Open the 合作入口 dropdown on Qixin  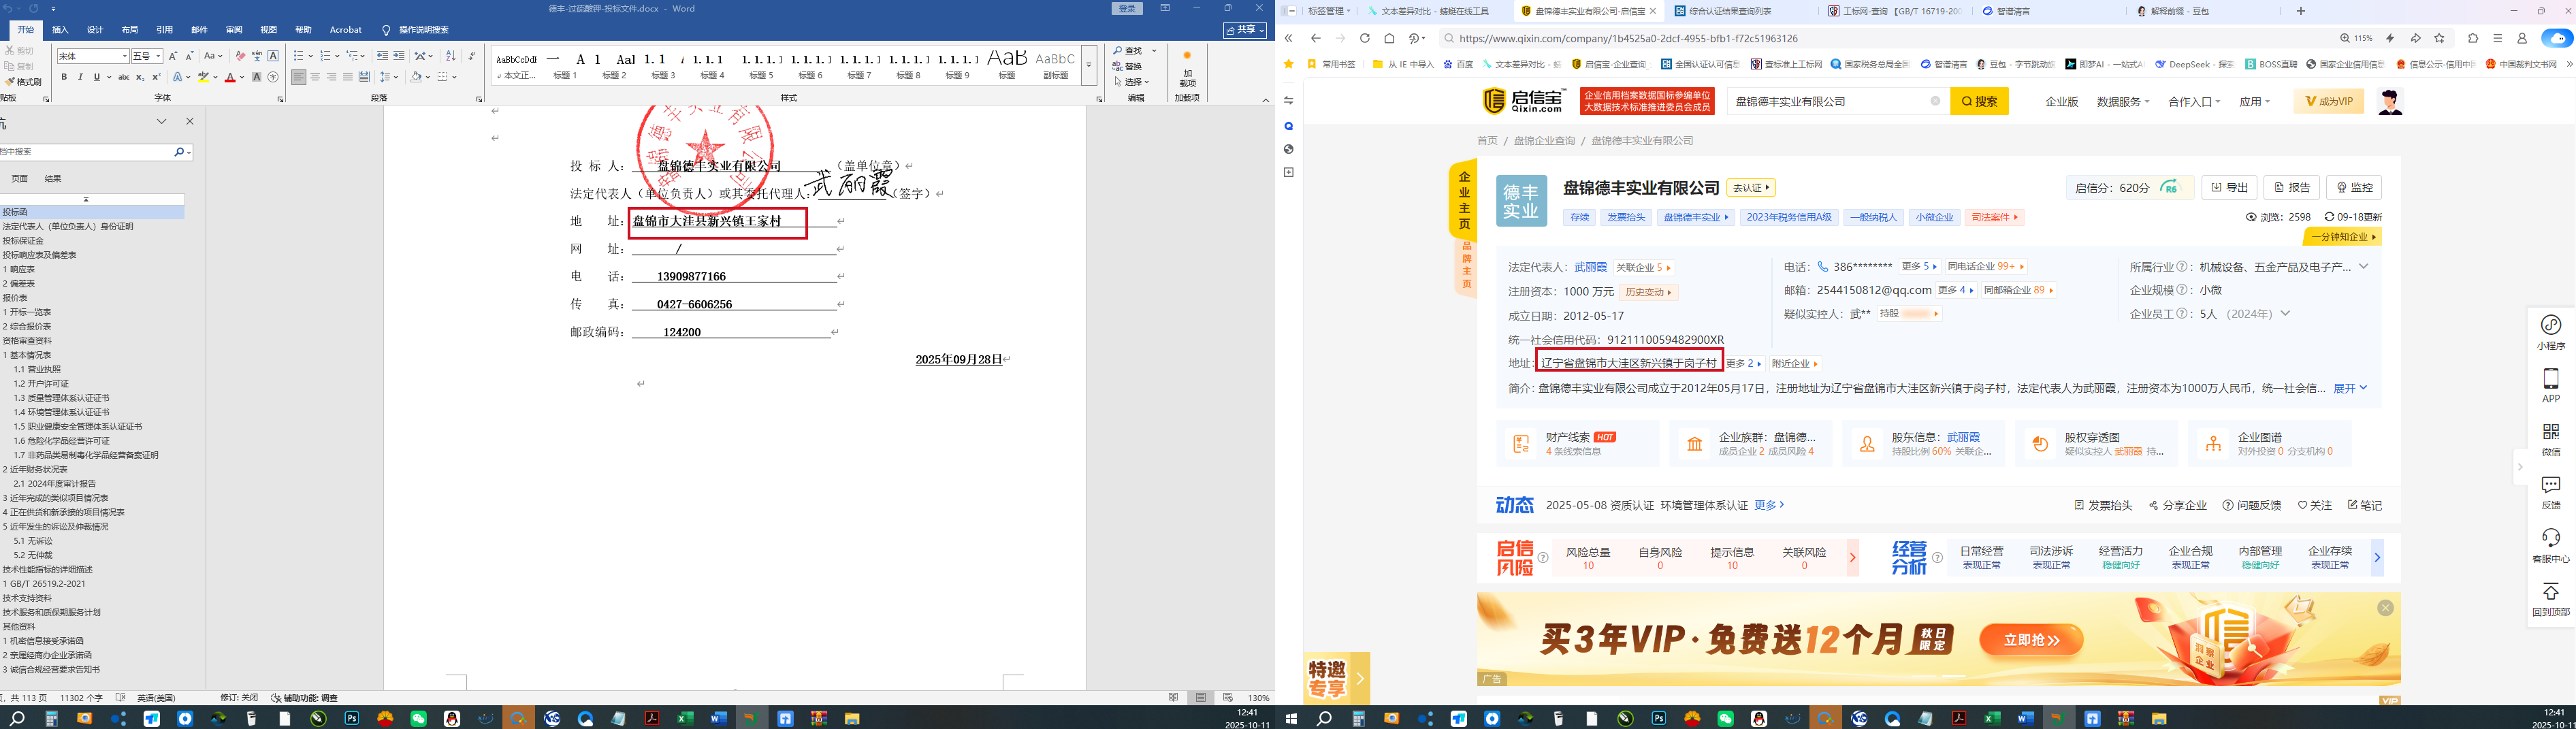point(2194,102)
